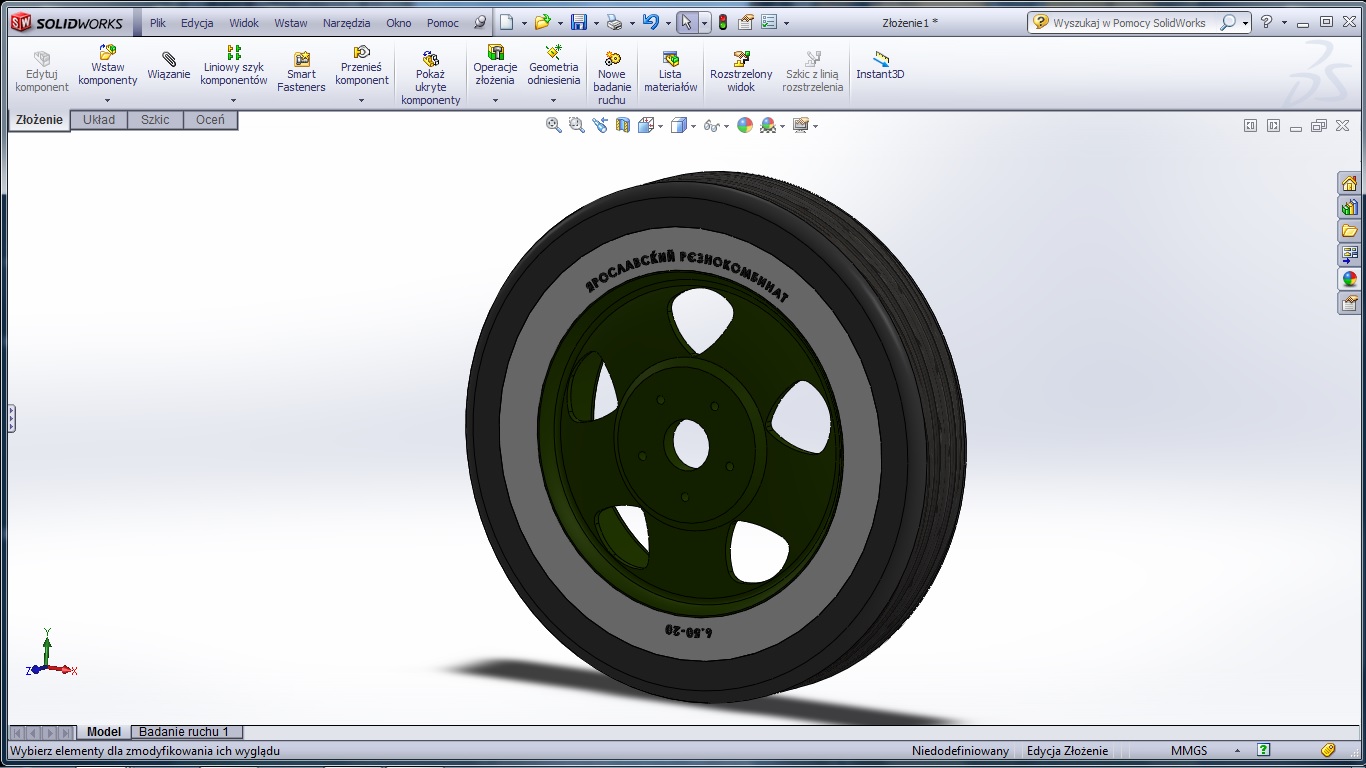This screenshot has width=1366, height=768.
Task: Expand Przenieś komponent dropdown arrow
Action: coord(362,100)
